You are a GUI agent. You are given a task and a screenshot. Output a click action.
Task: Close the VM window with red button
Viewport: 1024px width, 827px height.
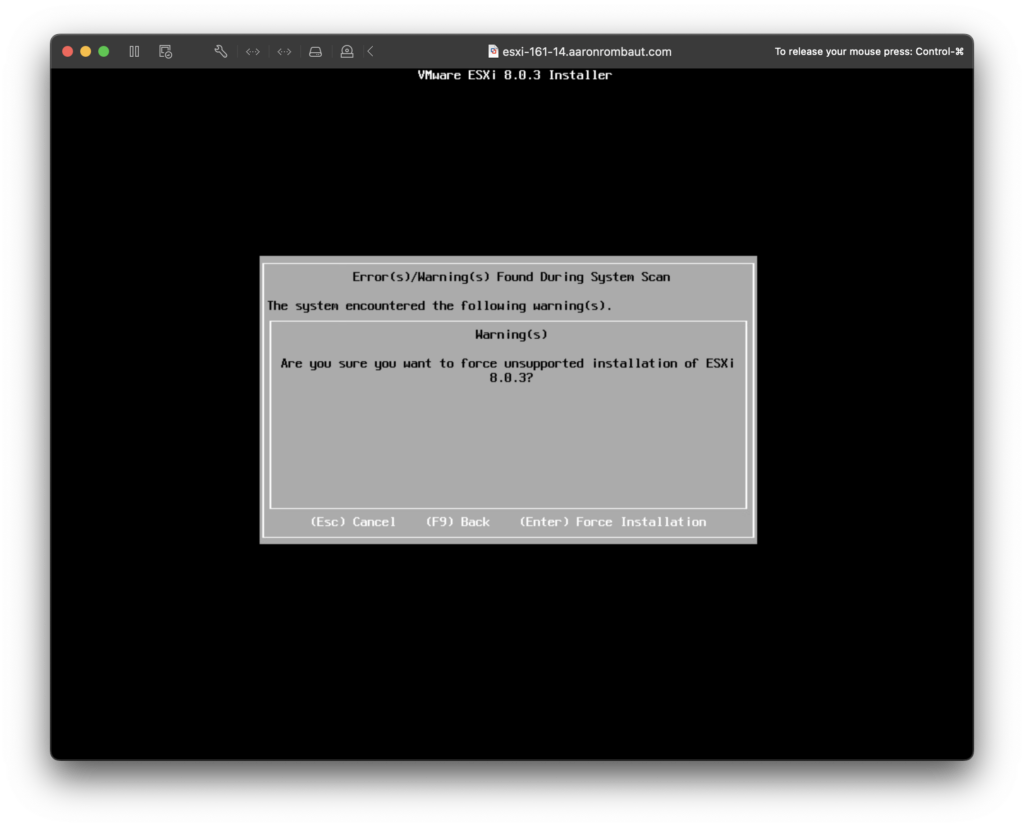tap(68, 51)
